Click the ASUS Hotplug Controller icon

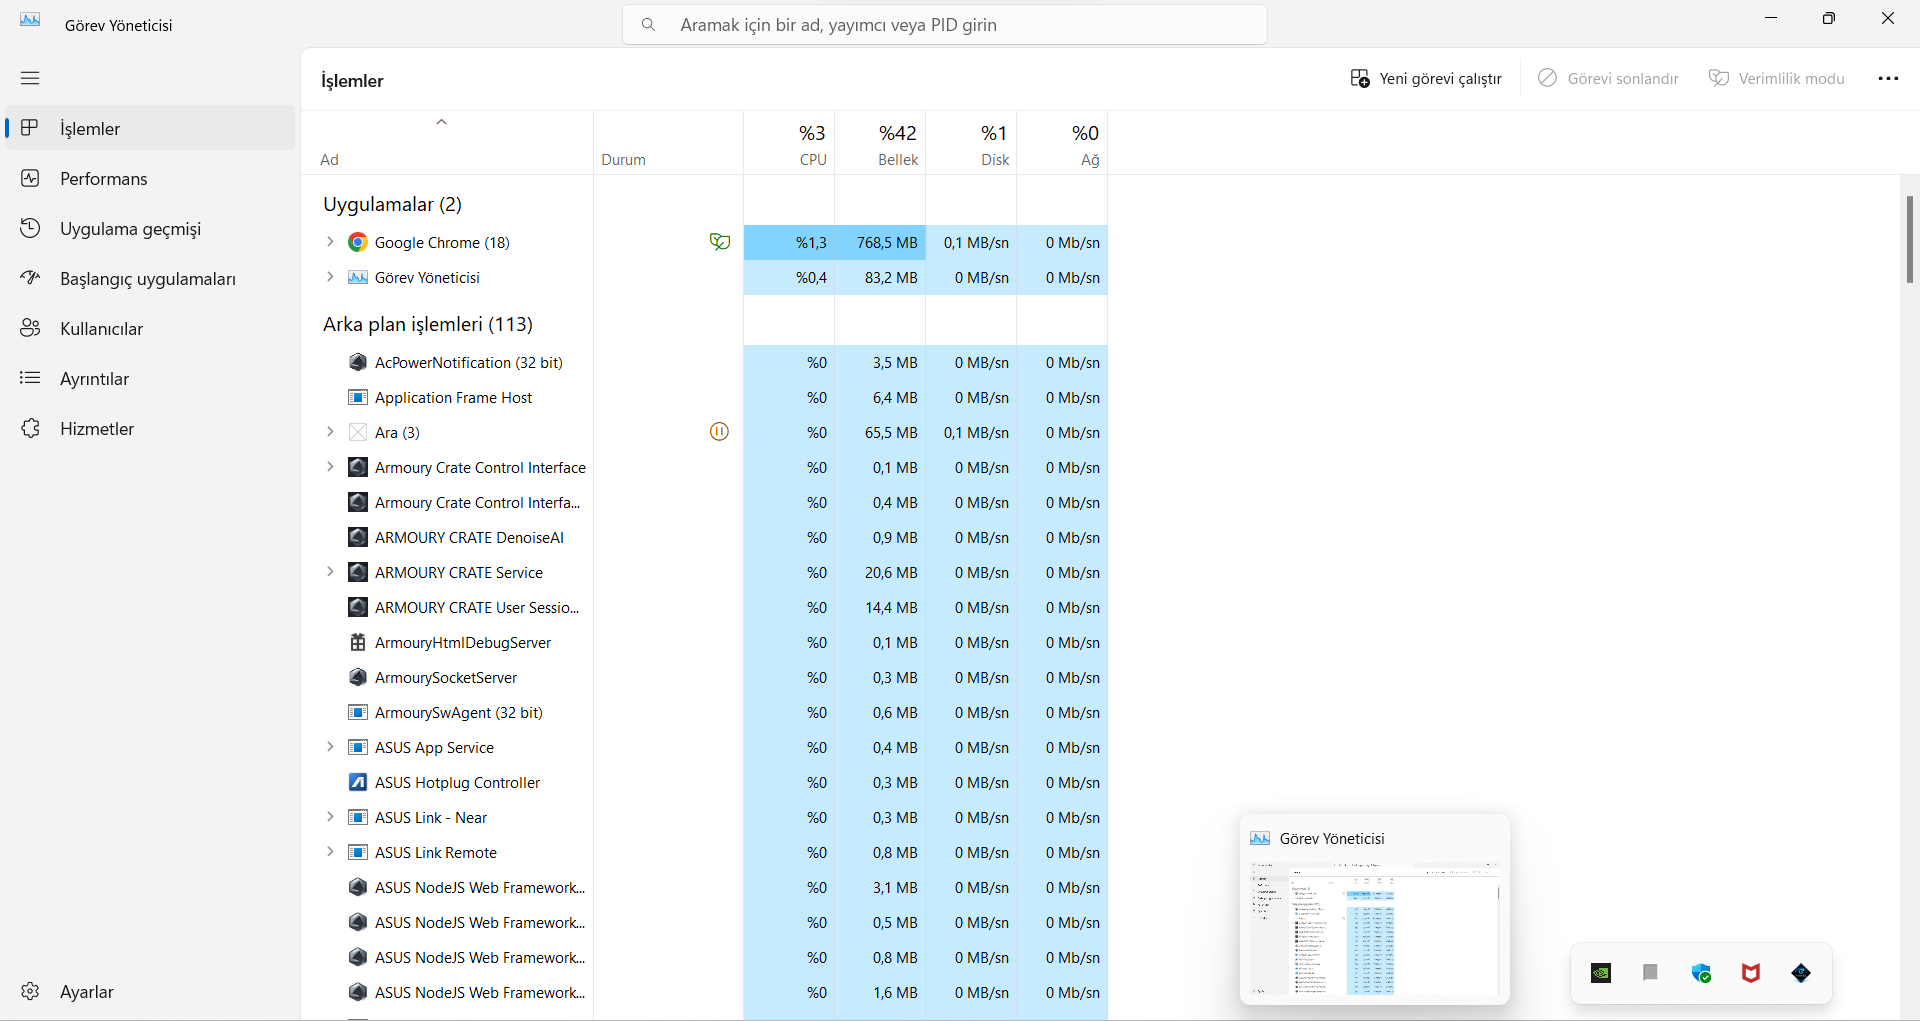pos(357,782)
